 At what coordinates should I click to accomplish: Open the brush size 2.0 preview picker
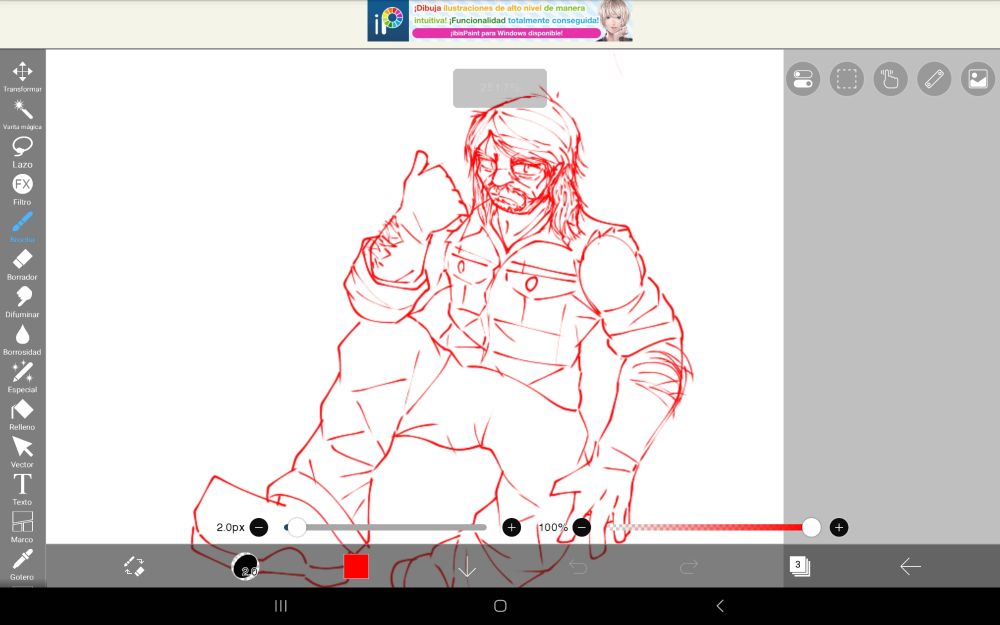pyautogui.click(x=245, y=567)
